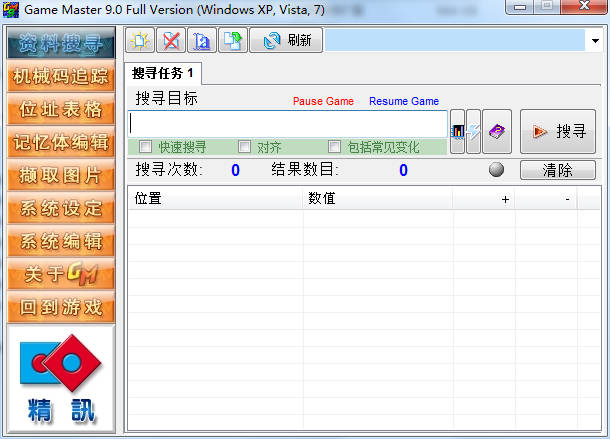The width and height of the screenshot is (610, 439).
Task: Click the delete task icon with red X
Action: [171, 41]
